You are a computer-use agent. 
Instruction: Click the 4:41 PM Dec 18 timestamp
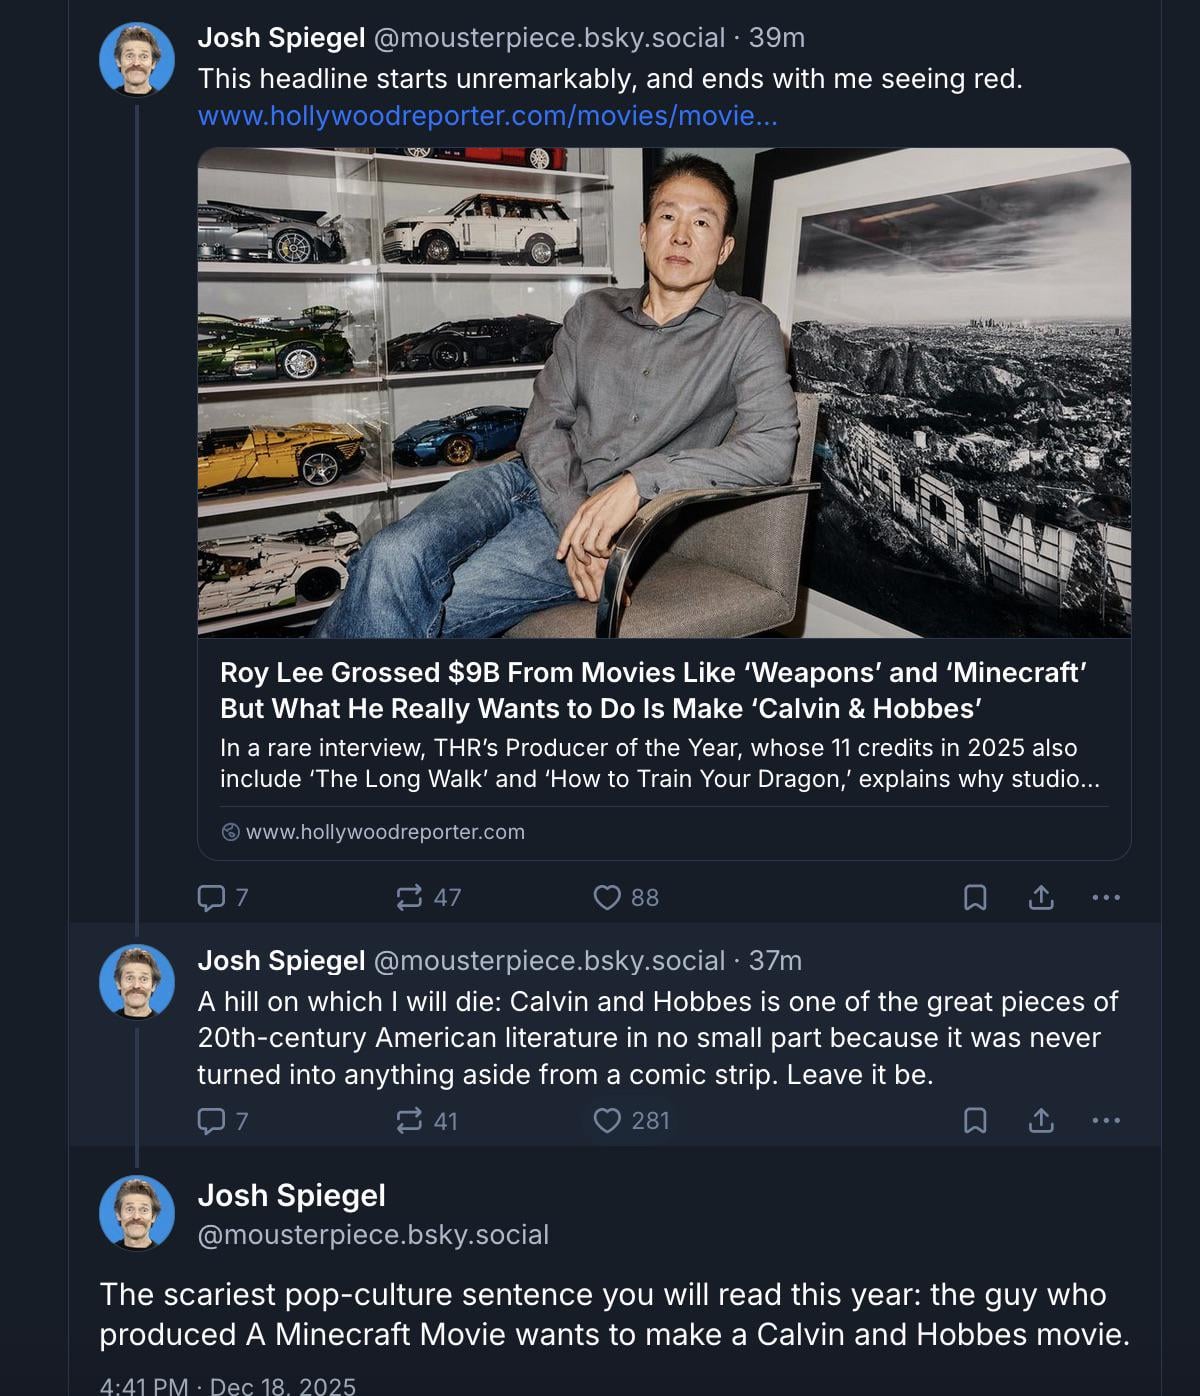pyautogui.click(x=227, y=1386)
